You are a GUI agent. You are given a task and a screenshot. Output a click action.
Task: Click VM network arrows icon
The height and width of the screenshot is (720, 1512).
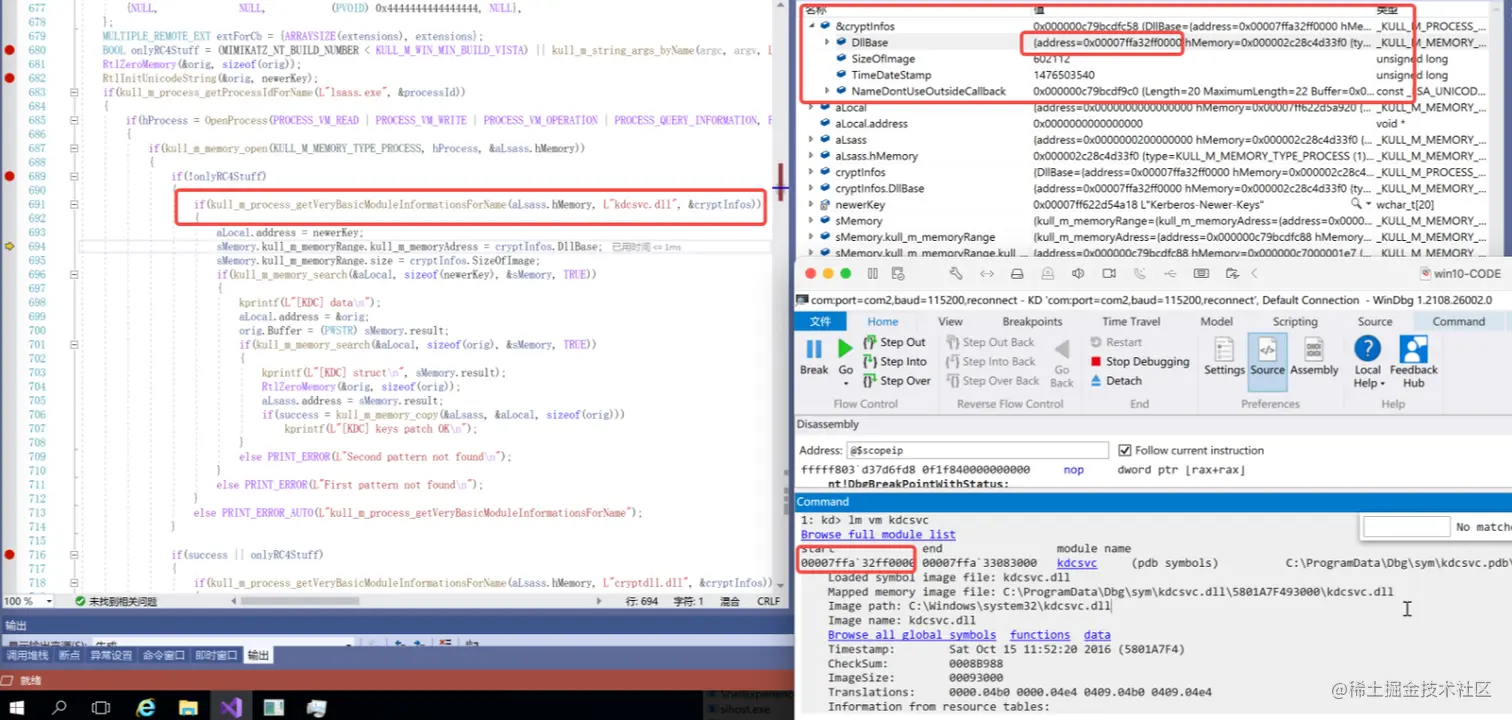pyautogui.click(x=987, y=274)
